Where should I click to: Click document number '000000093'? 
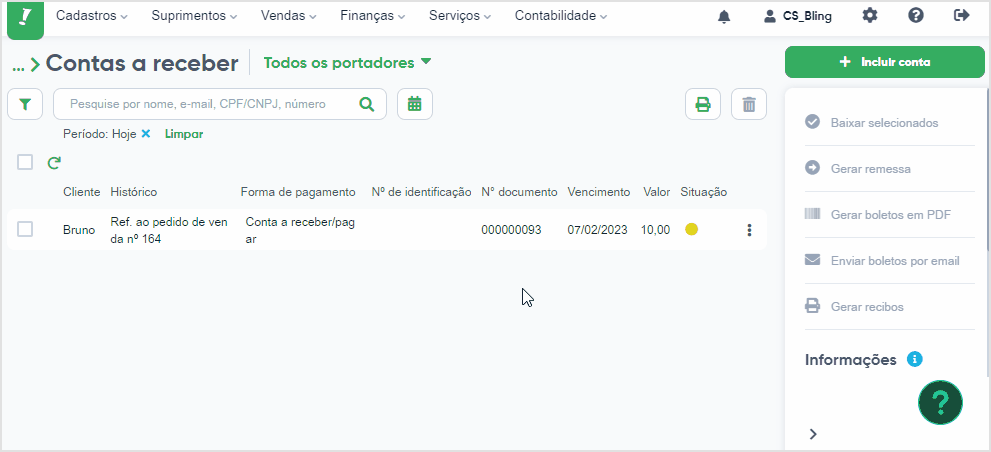[511, 230]
